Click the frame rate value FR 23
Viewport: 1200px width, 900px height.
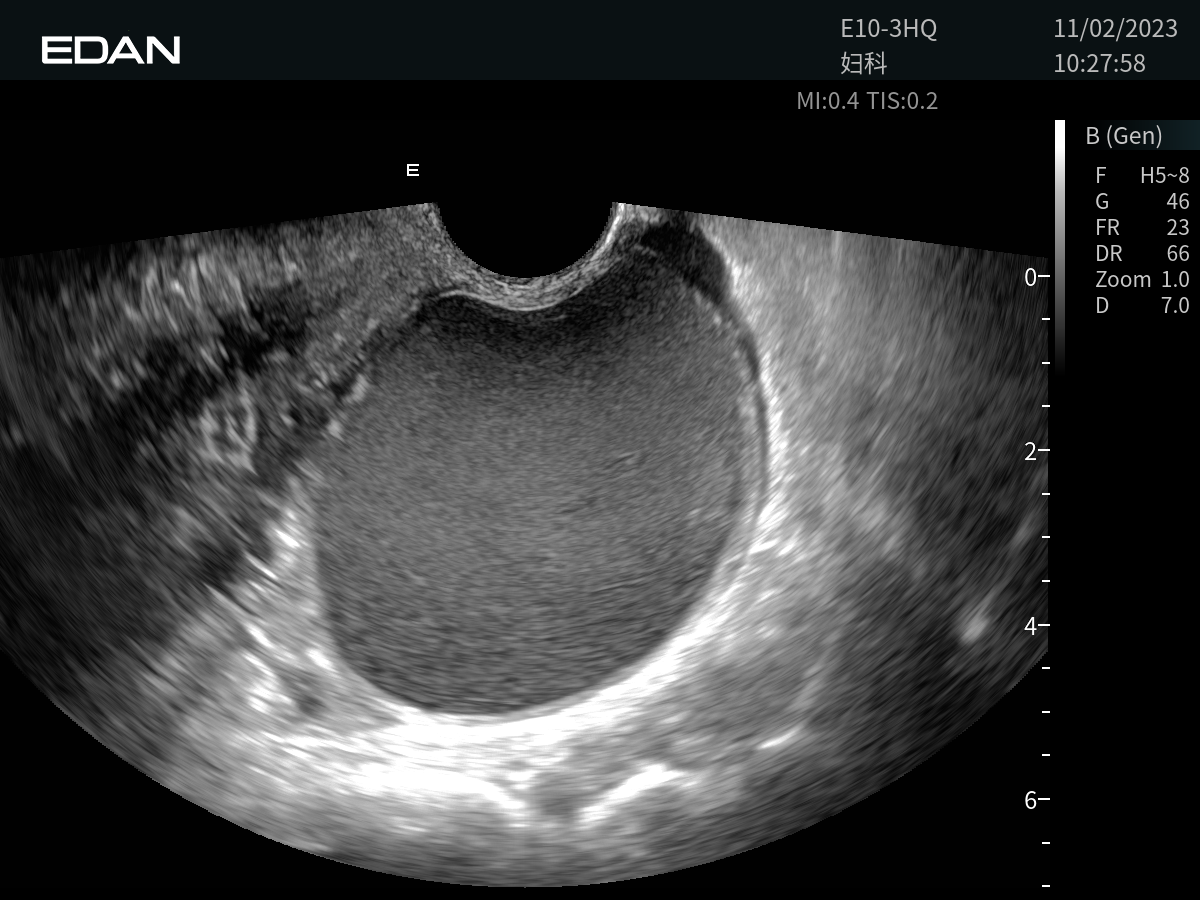pyautogui.click(x=1142, y=228)
